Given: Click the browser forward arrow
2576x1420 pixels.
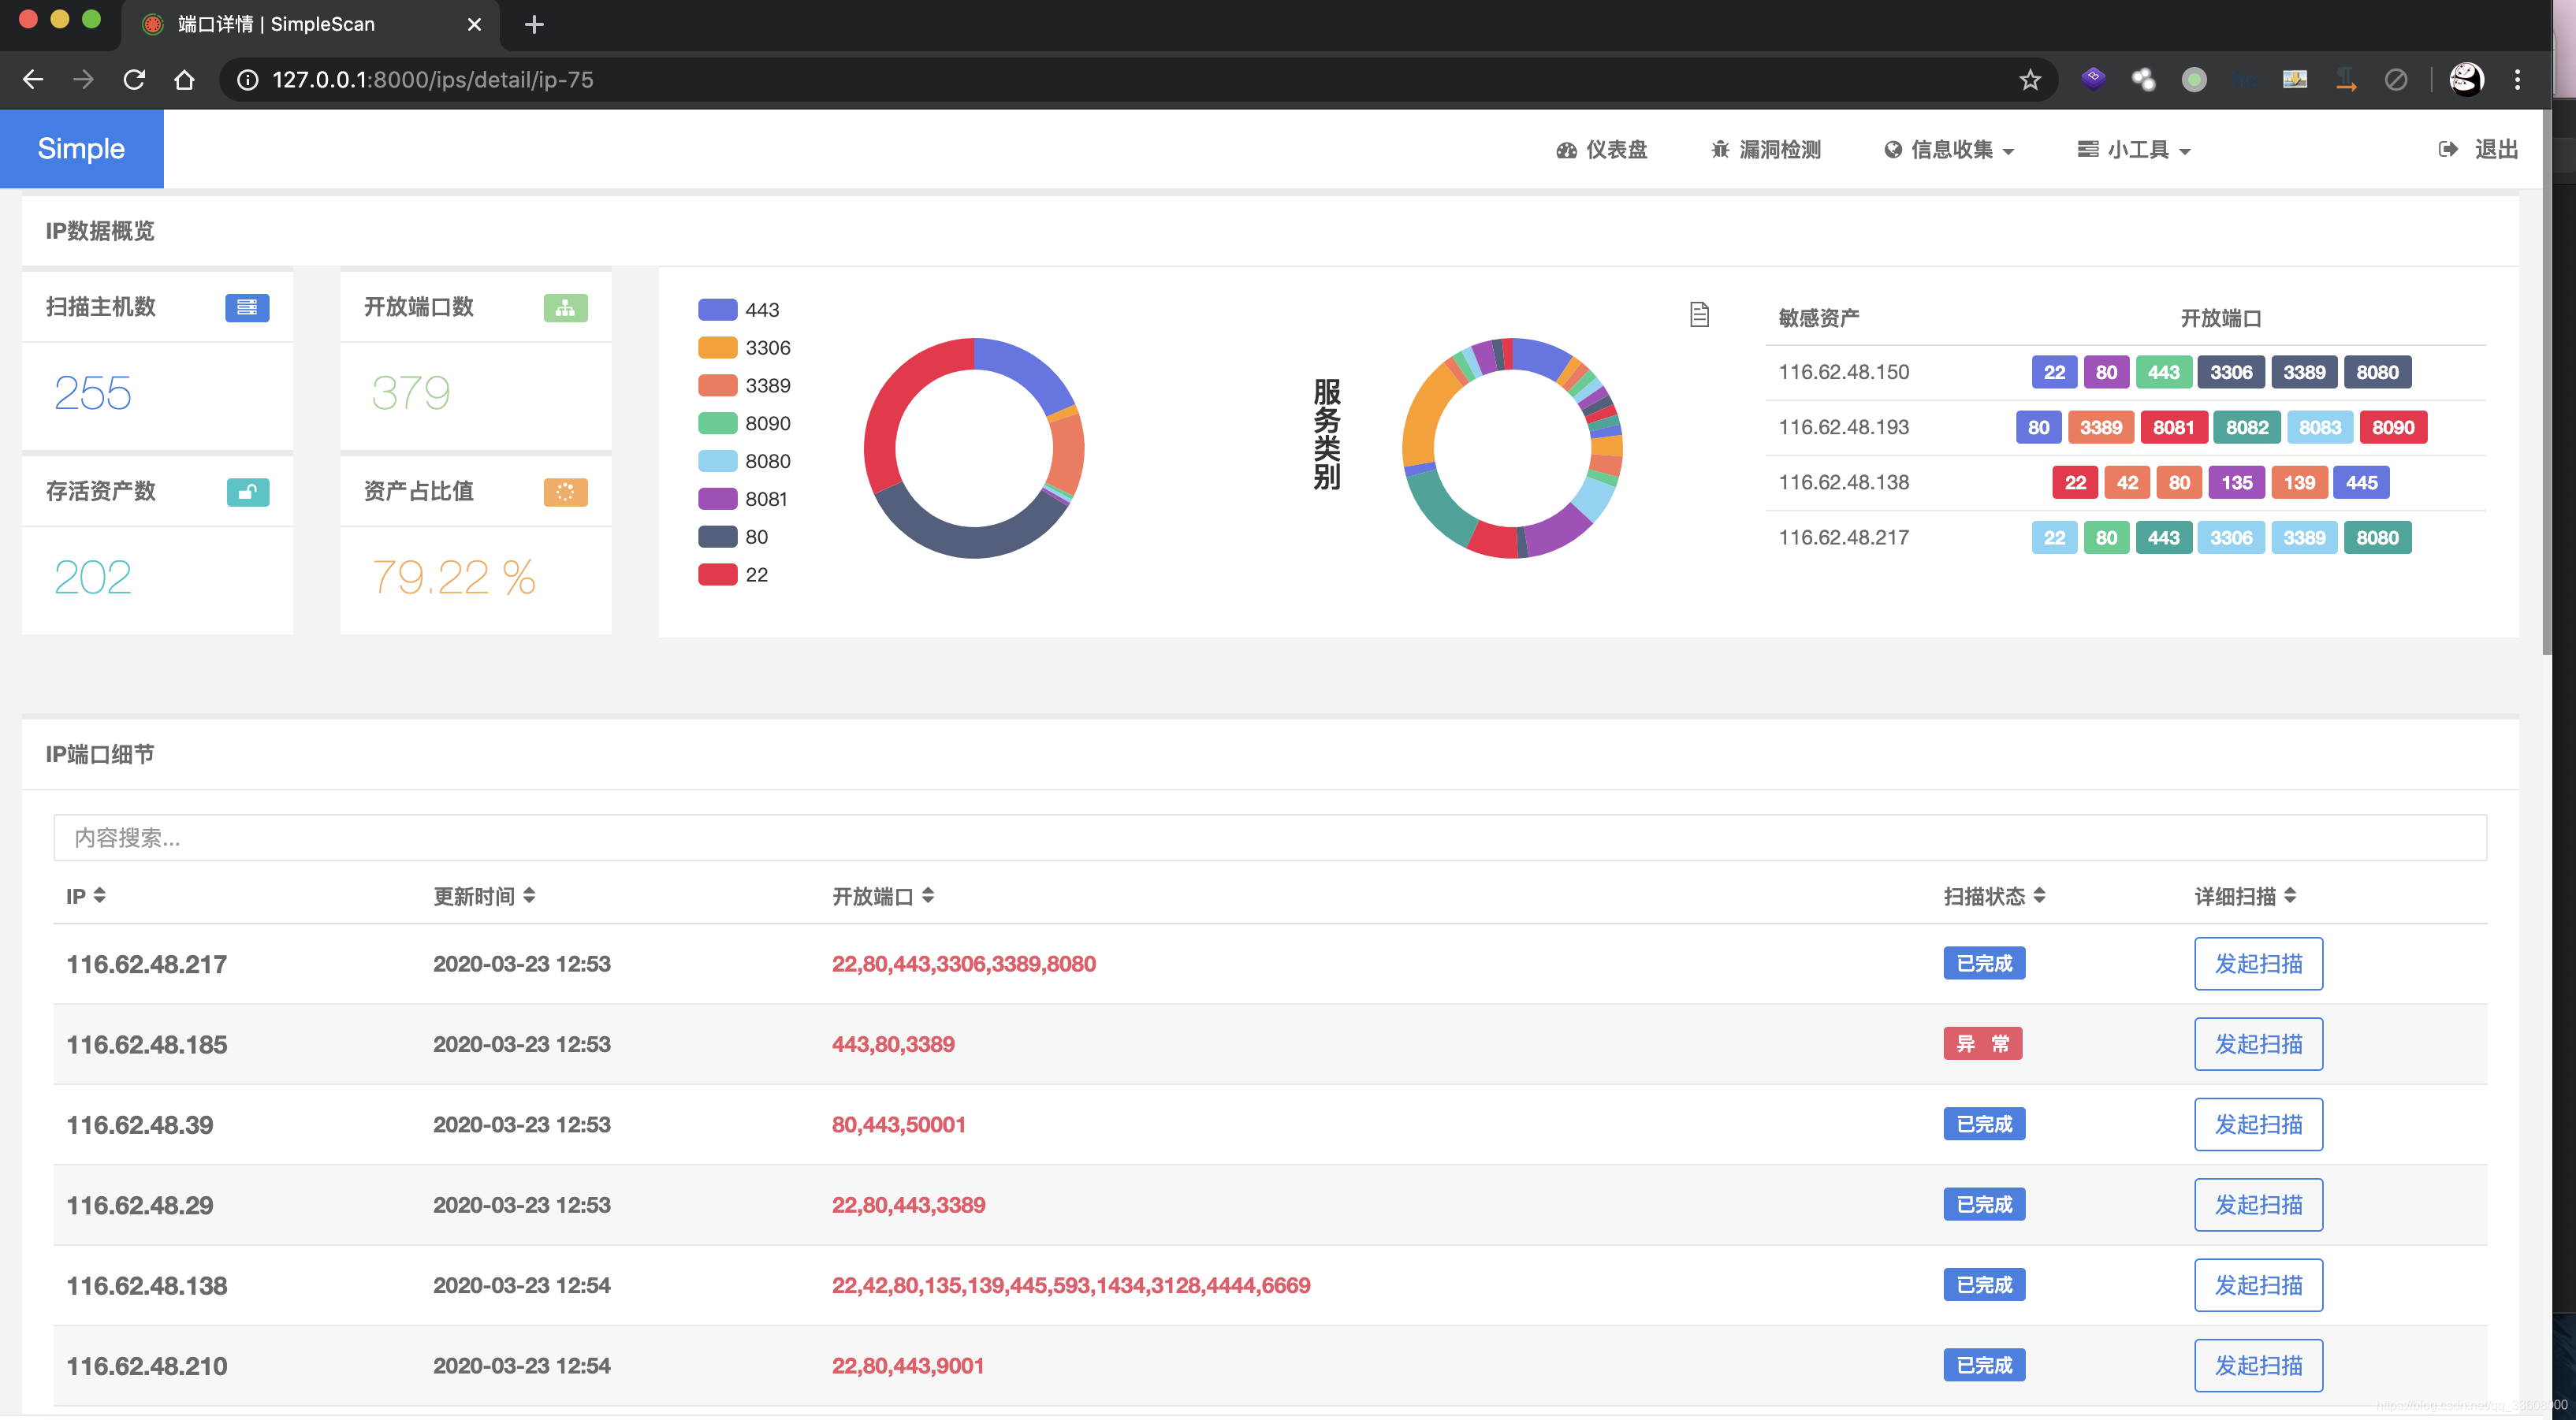Looking at the screenshot, I should click(83, 80).
